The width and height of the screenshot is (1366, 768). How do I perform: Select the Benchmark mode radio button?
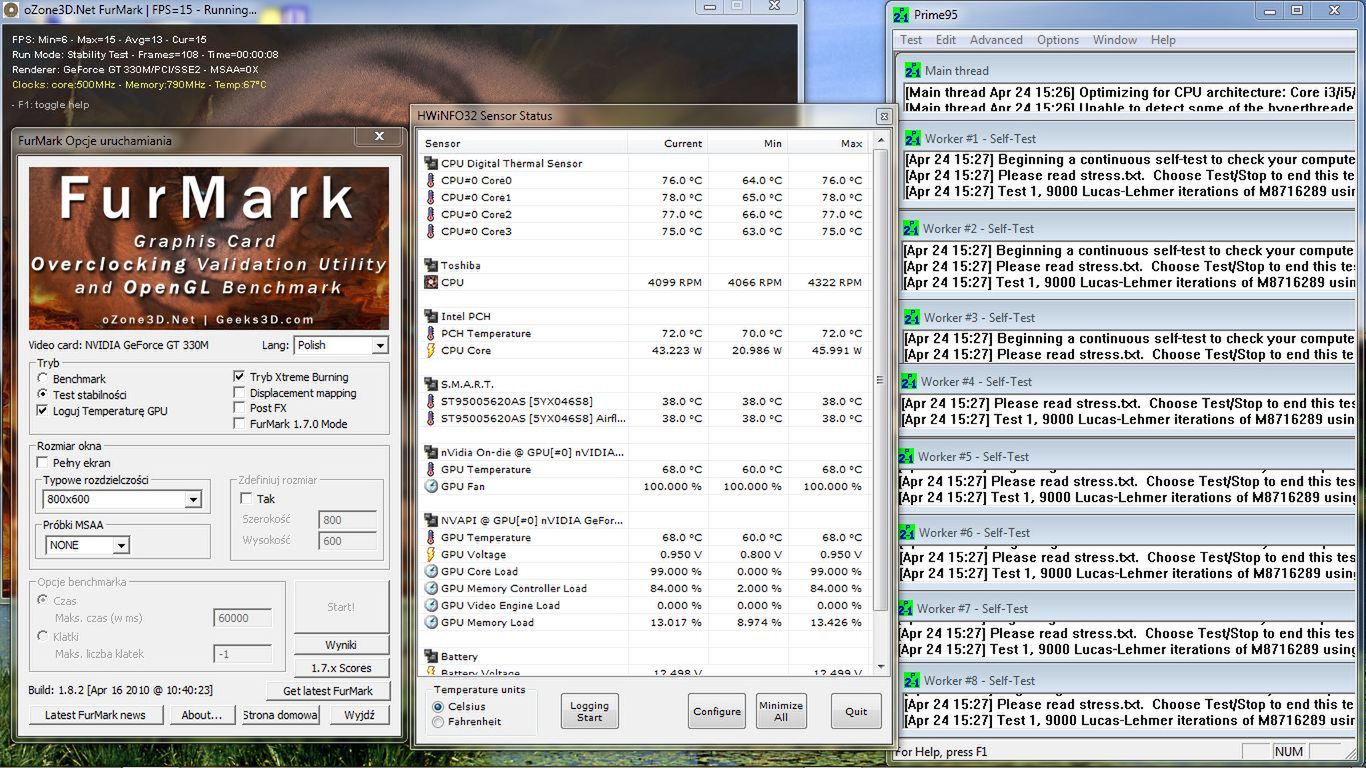click(42, 379)
